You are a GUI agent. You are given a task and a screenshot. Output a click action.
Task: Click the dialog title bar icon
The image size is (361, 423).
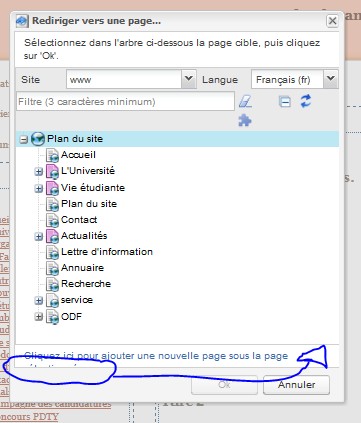tap(22, 21)
